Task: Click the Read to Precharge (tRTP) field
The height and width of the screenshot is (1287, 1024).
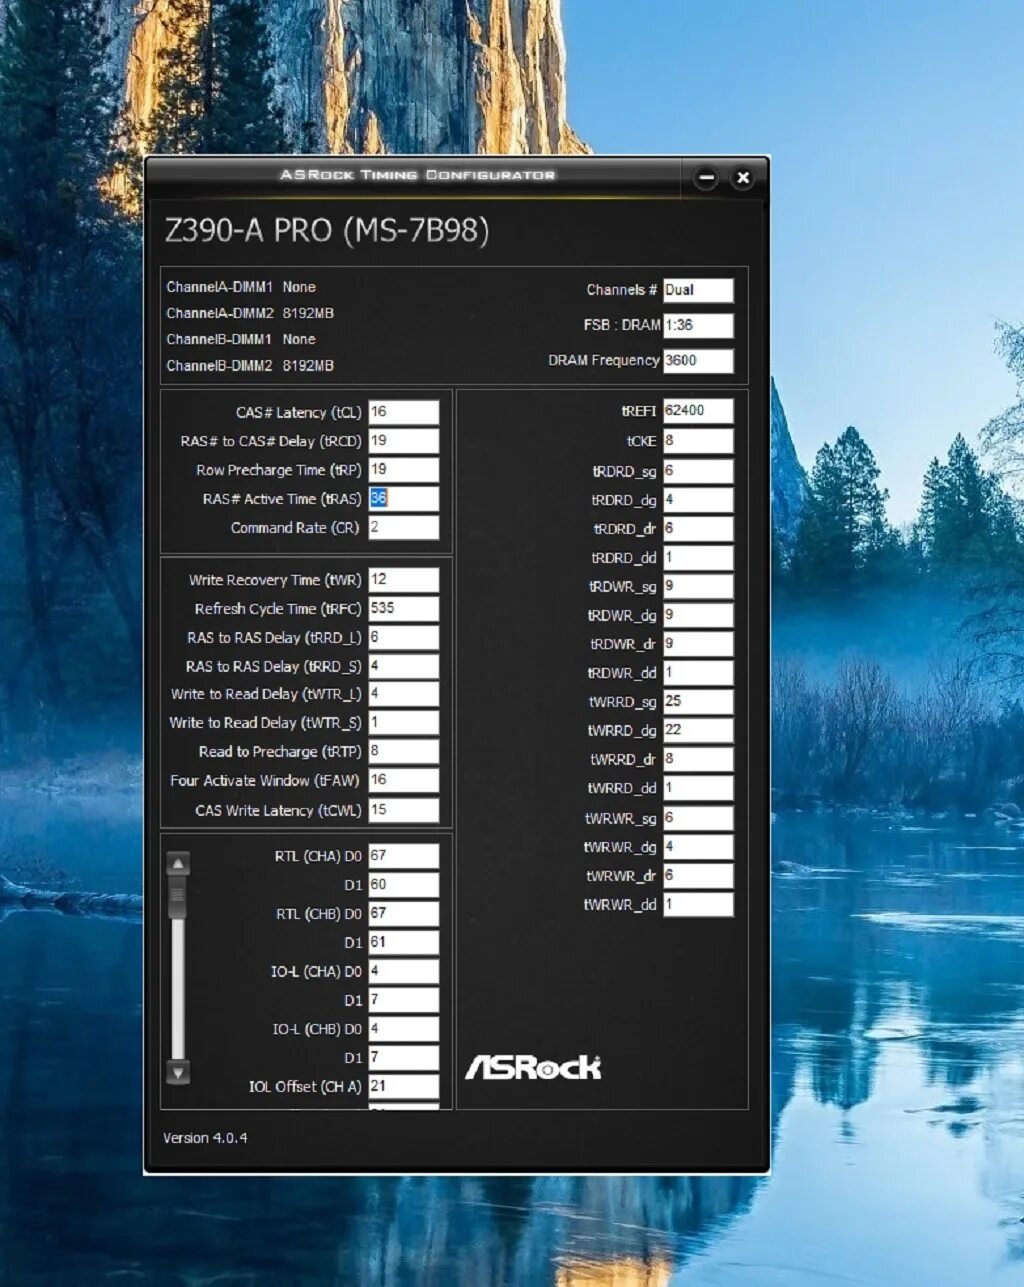Action: click(404, 752)
